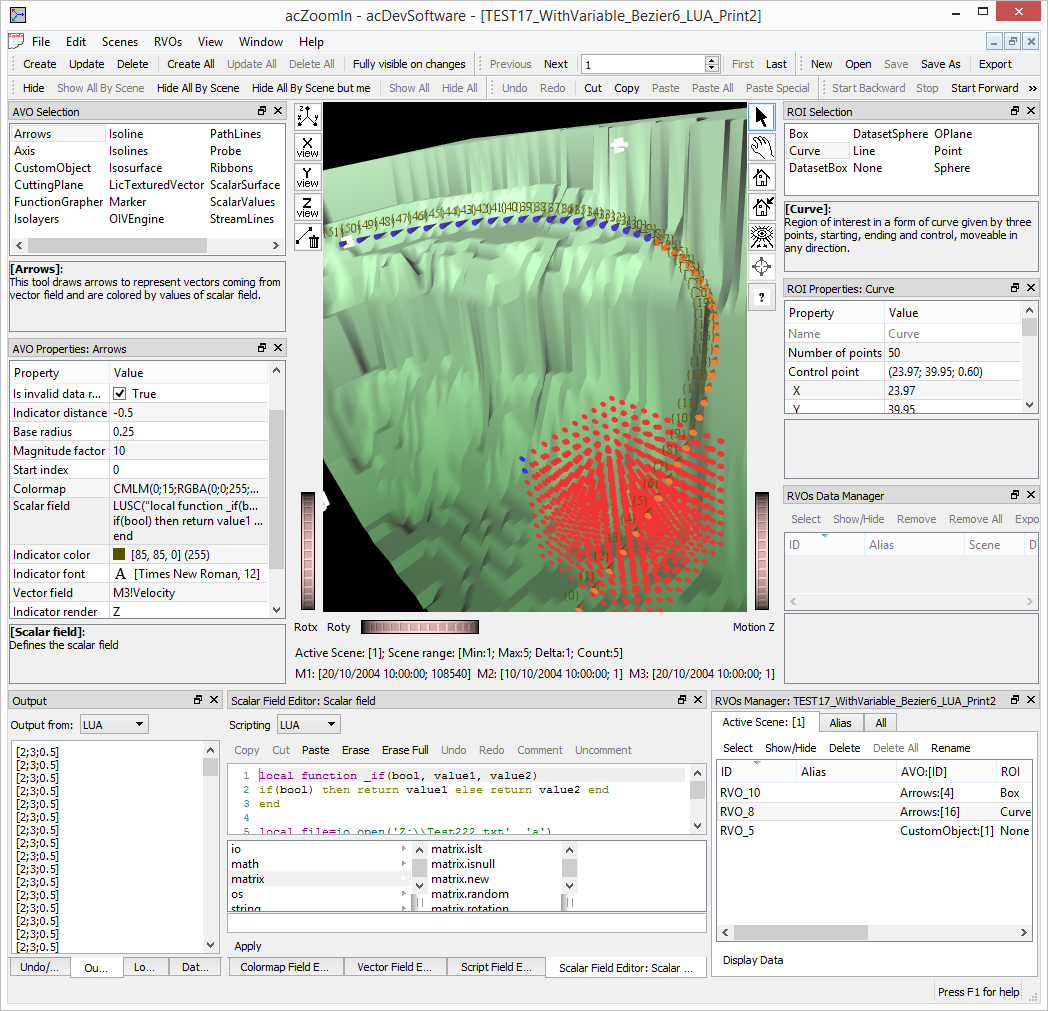Click the Indicator color swatch
Screen dimensions: 1048x1011
pos(119,555)
